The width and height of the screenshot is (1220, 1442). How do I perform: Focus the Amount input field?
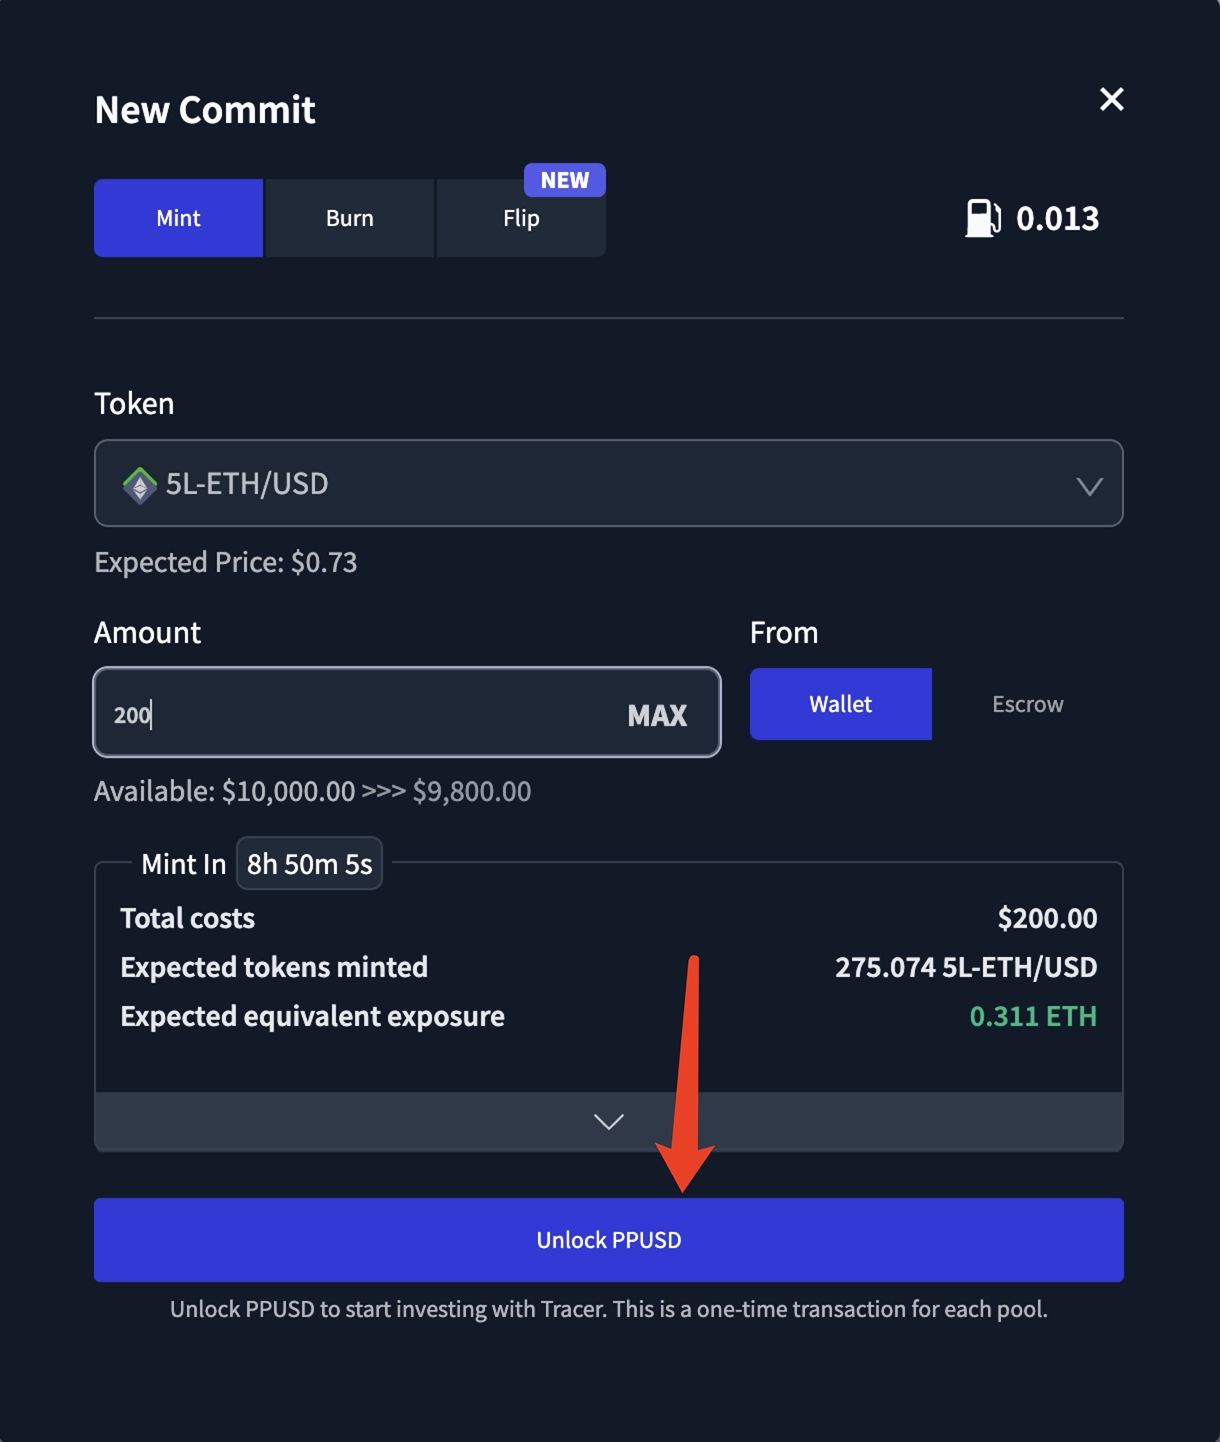pyautogui.click(x=360, y=714)
